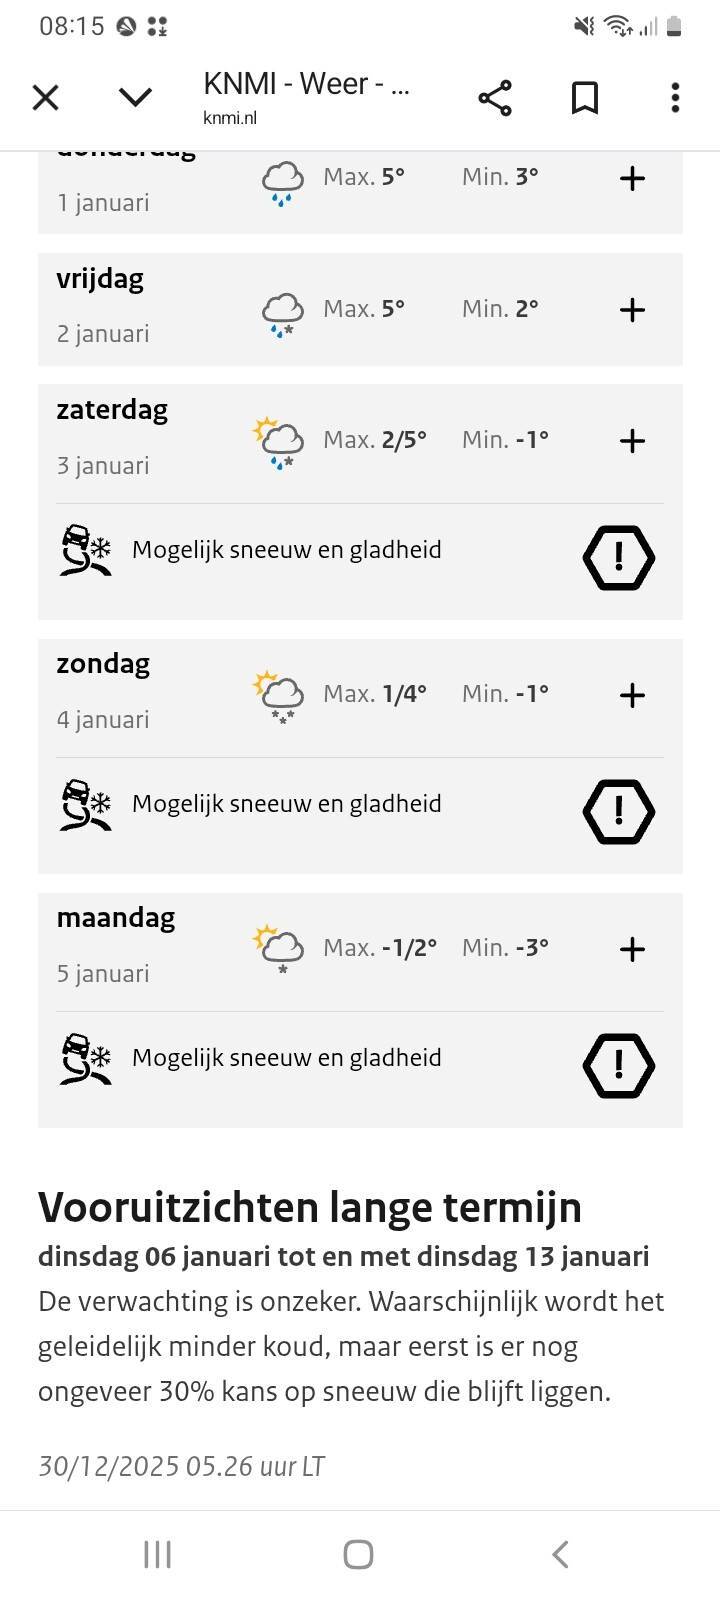Expand donderdag 1 januari forecast
The image size is (720, 1600).
point(632,179)
